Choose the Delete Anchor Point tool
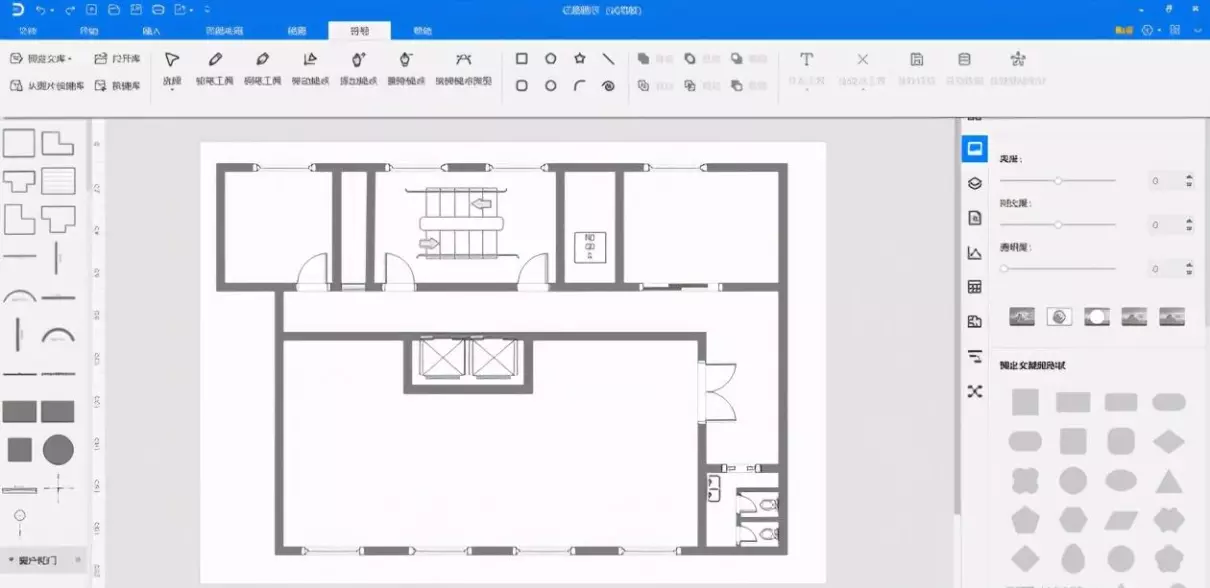This screenshot has height=588, width=1210. 405,67
